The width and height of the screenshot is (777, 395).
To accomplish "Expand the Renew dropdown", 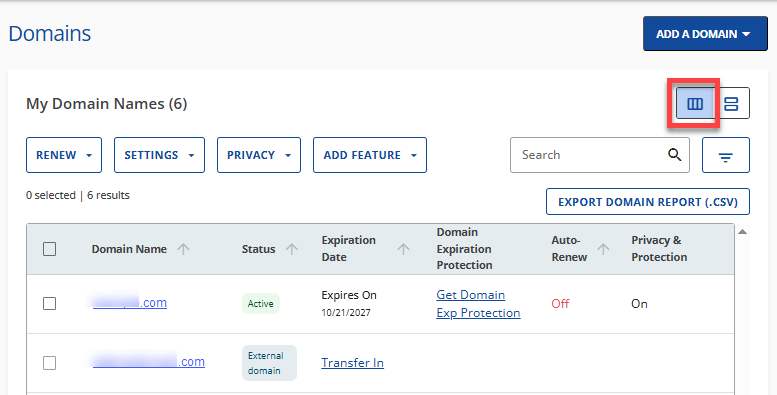I will coord(64,155).
